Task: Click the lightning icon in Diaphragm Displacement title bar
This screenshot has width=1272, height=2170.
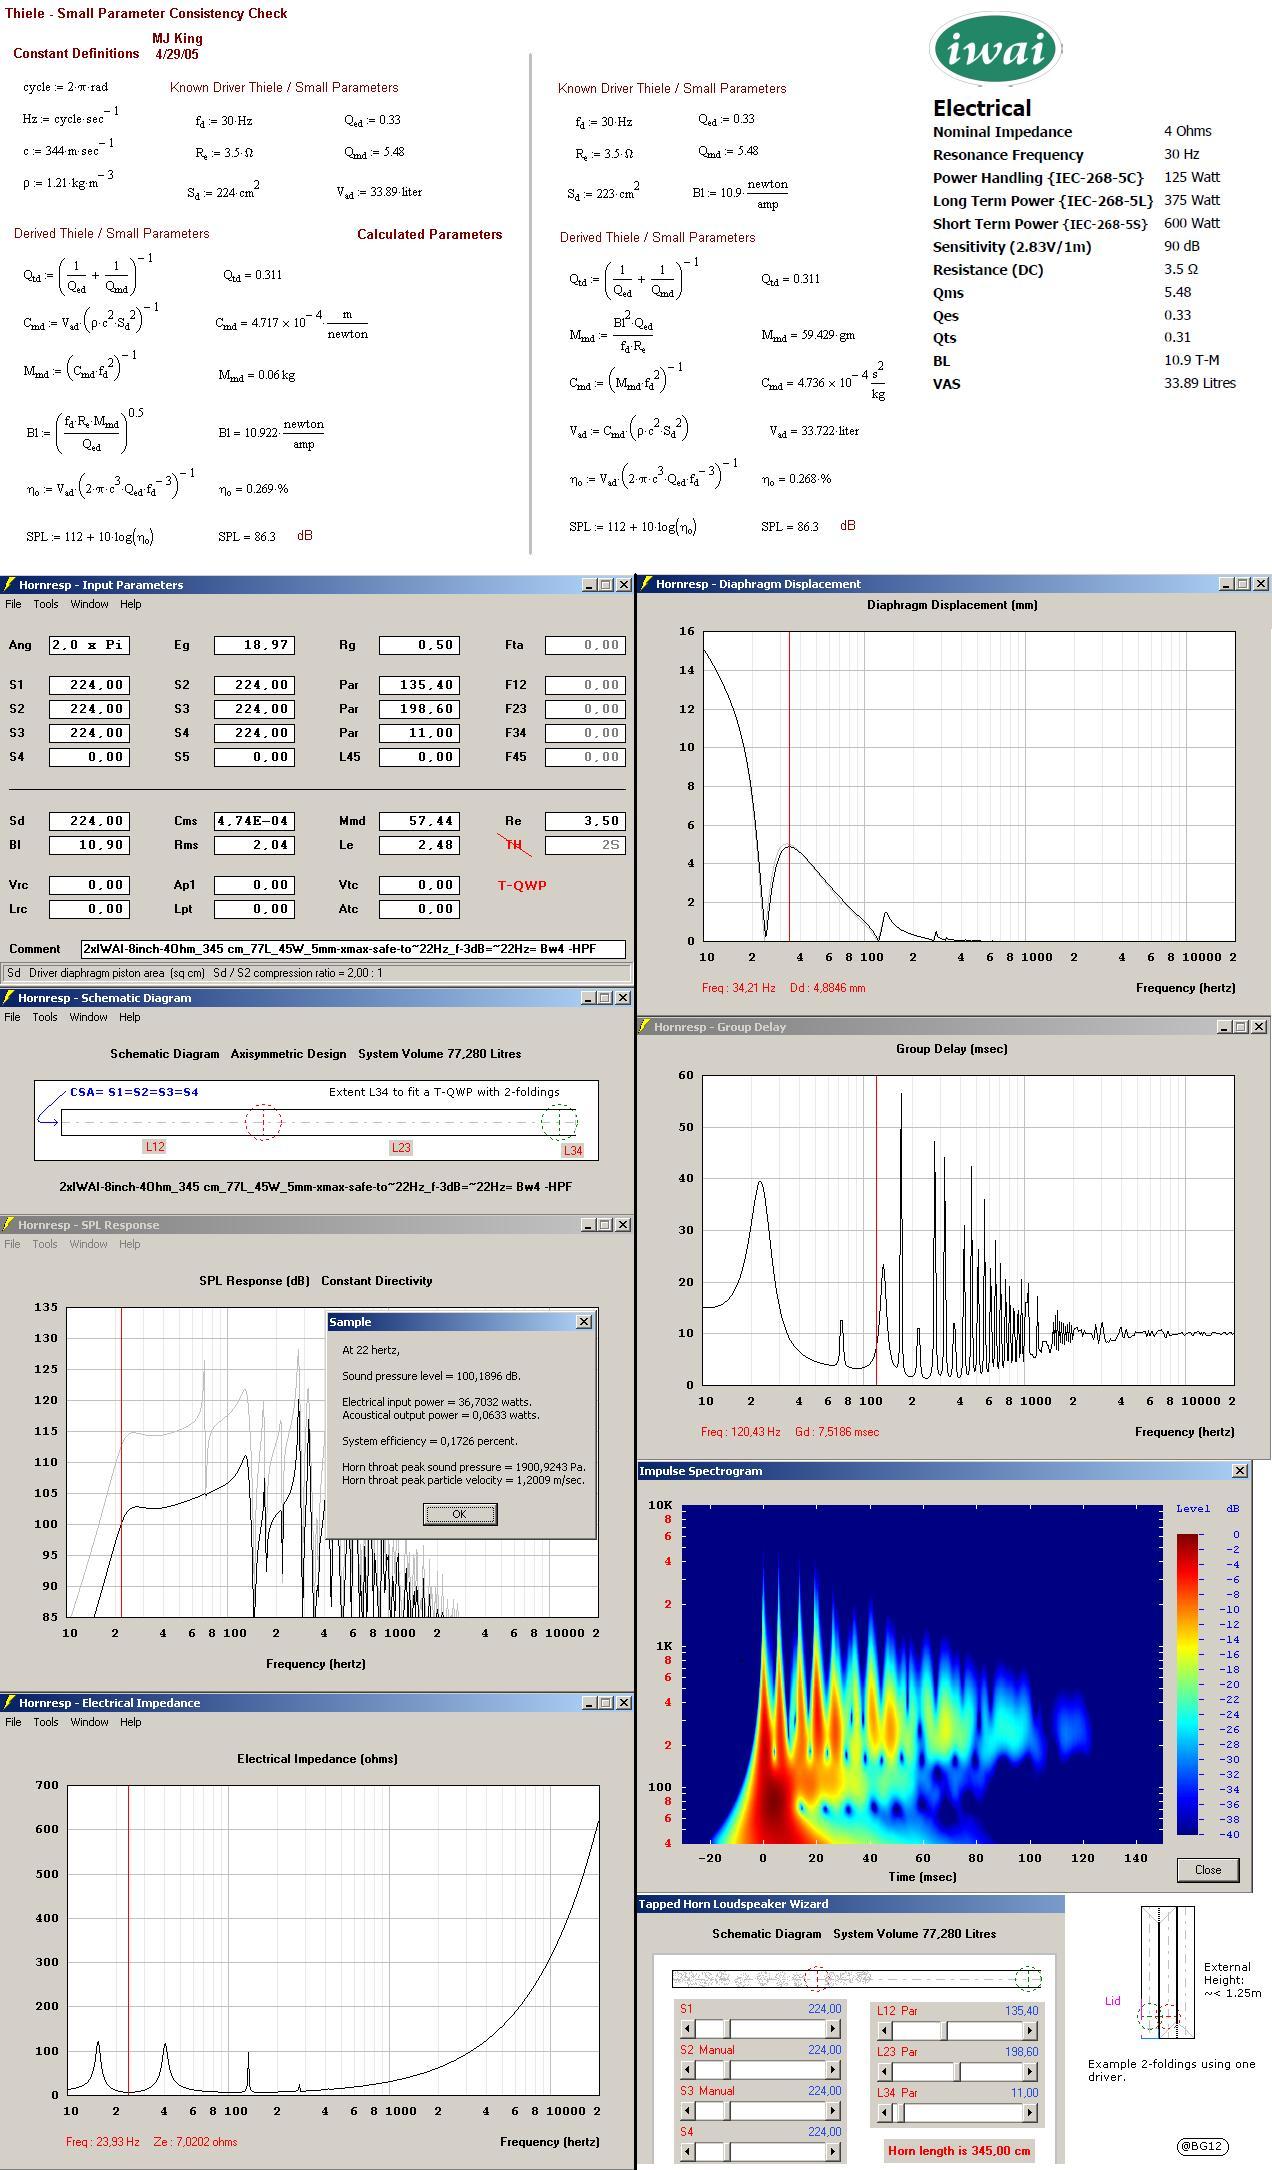Action: tap(646, 584)
